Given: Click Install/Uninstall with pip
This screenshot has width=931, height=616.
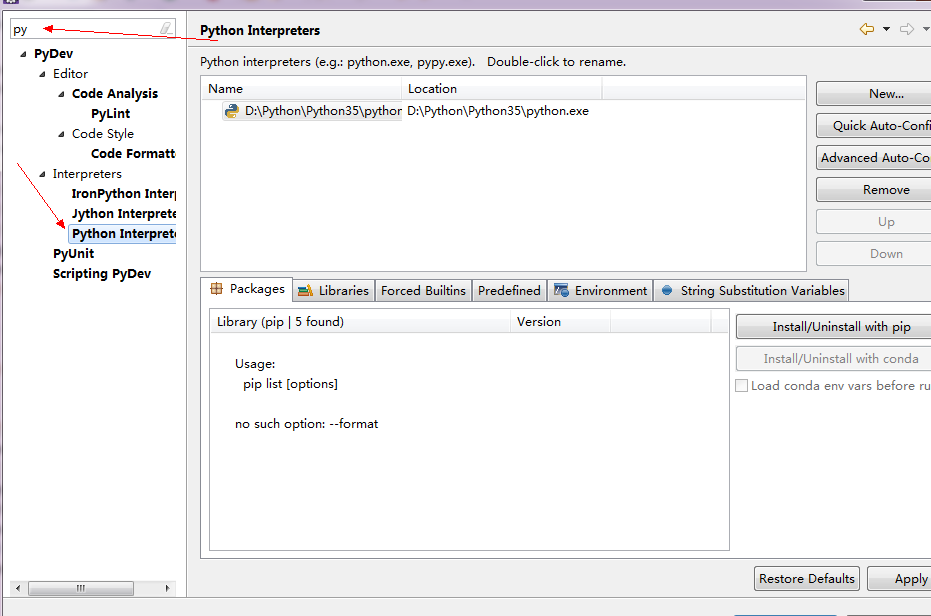Looking at the screenshot, I should [x=834, y=327].
